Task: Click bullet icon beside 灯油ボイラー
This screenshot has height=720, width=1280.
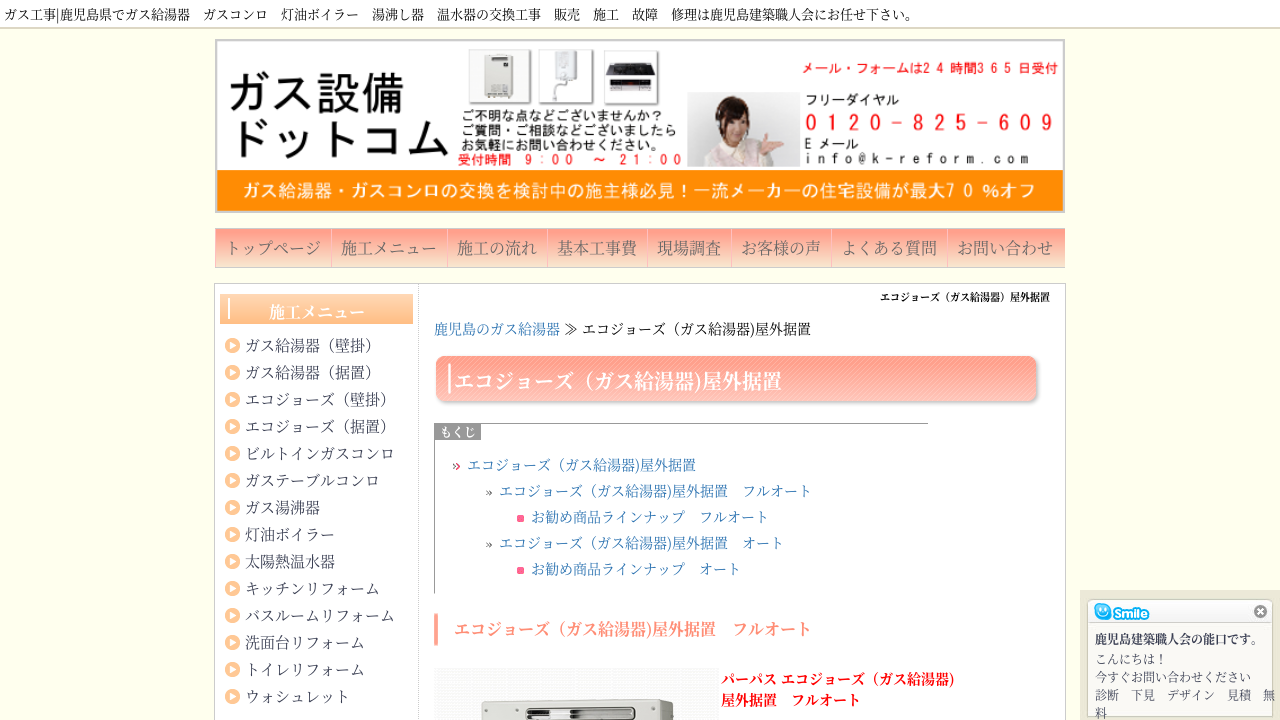Action: pos(232,535)
